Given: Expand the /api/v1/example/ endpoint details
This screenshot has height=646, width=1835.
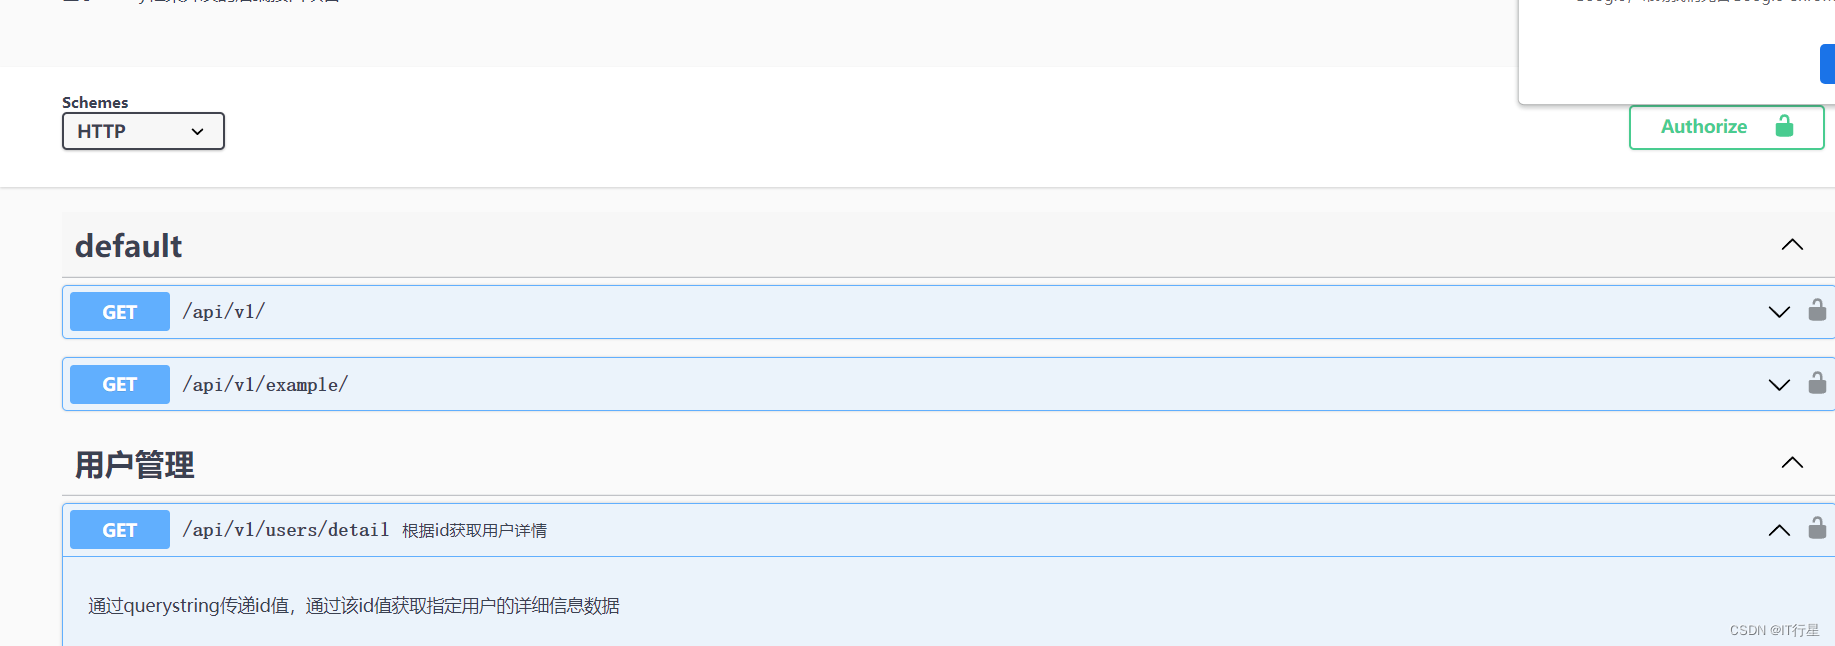Looking at the screenshot, I should click(x=1778, y=384).
